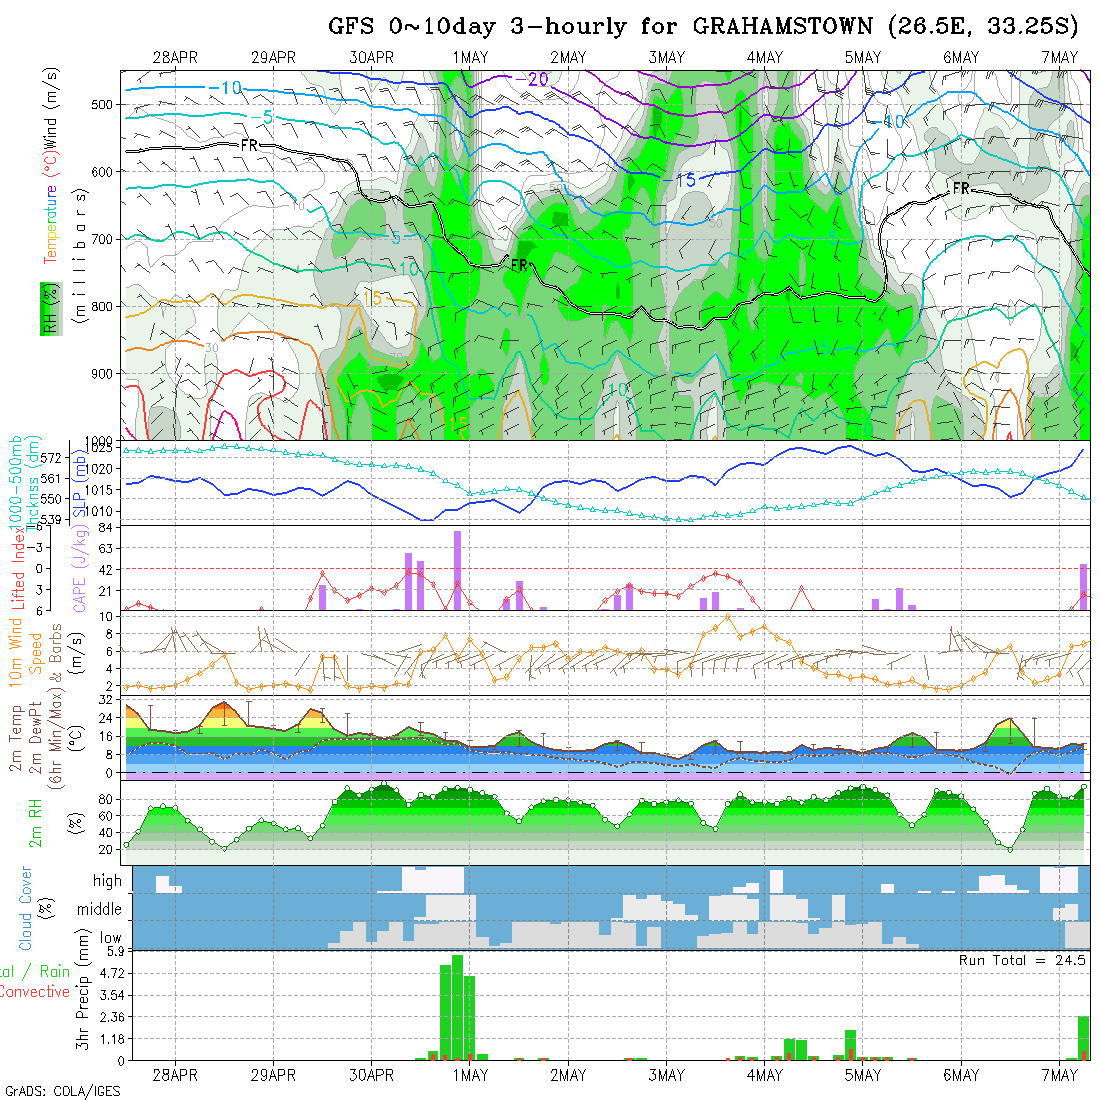The image size is (1100, 1100).
Task: Click the 4MAY label on the bottom axis
Action: [765, 1075]
